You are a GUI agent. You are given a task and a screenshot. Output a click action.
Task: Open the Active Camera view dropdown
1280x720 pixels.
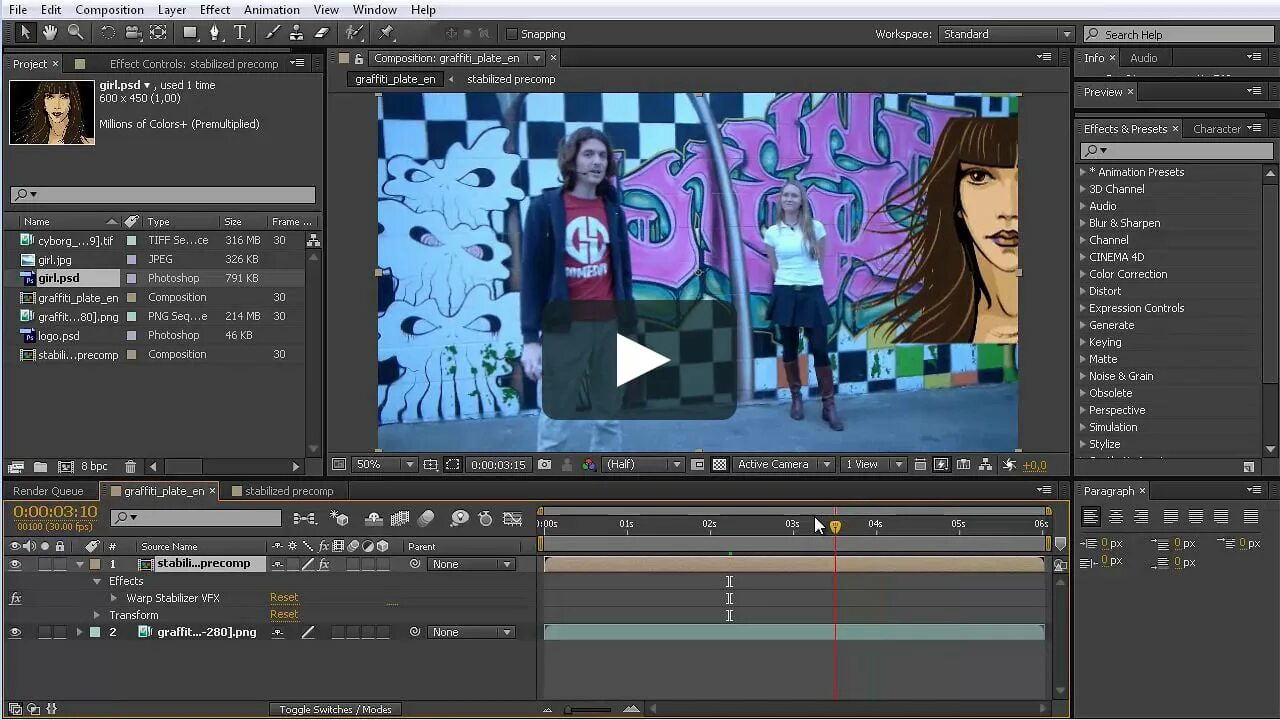click(783, 464)
